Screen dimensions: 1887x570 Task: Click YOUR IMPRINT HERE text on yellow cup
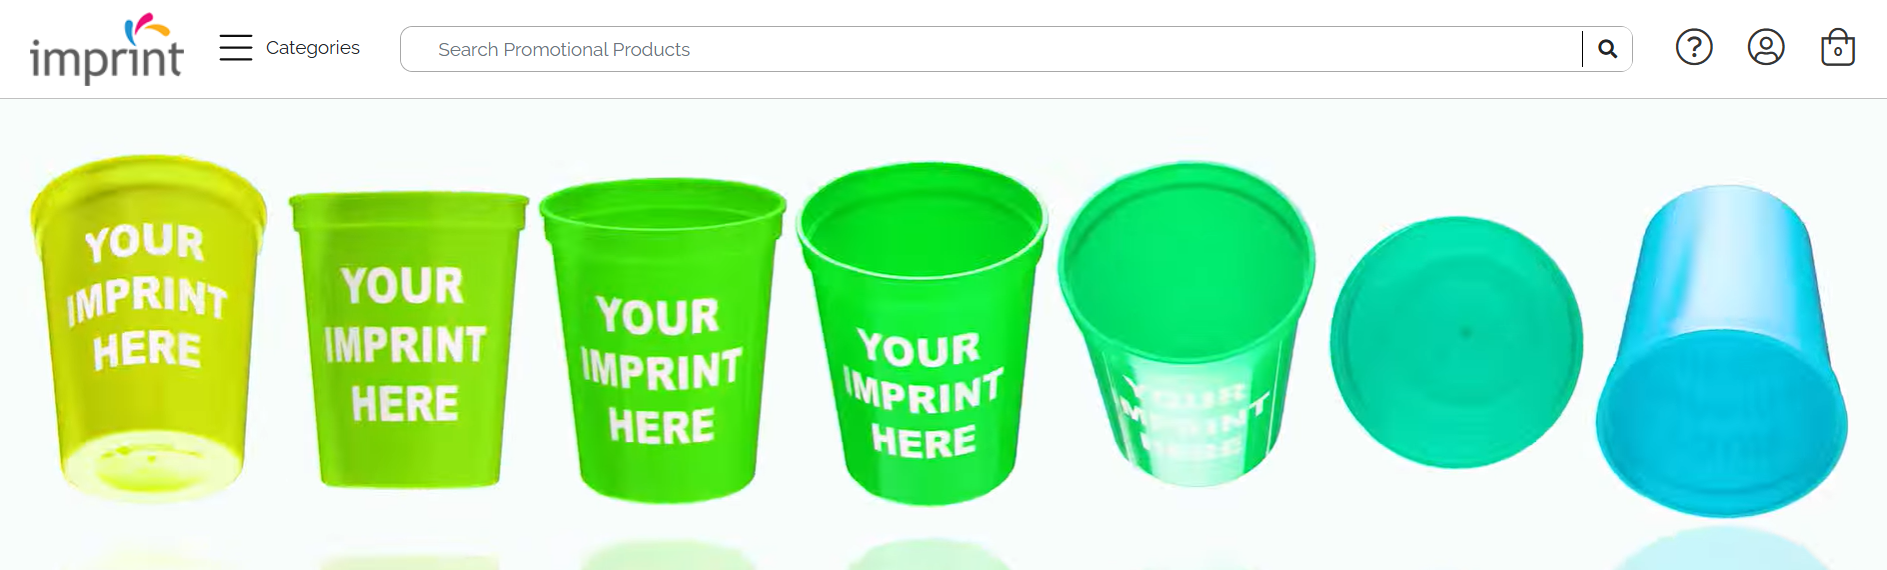(146, 297)
